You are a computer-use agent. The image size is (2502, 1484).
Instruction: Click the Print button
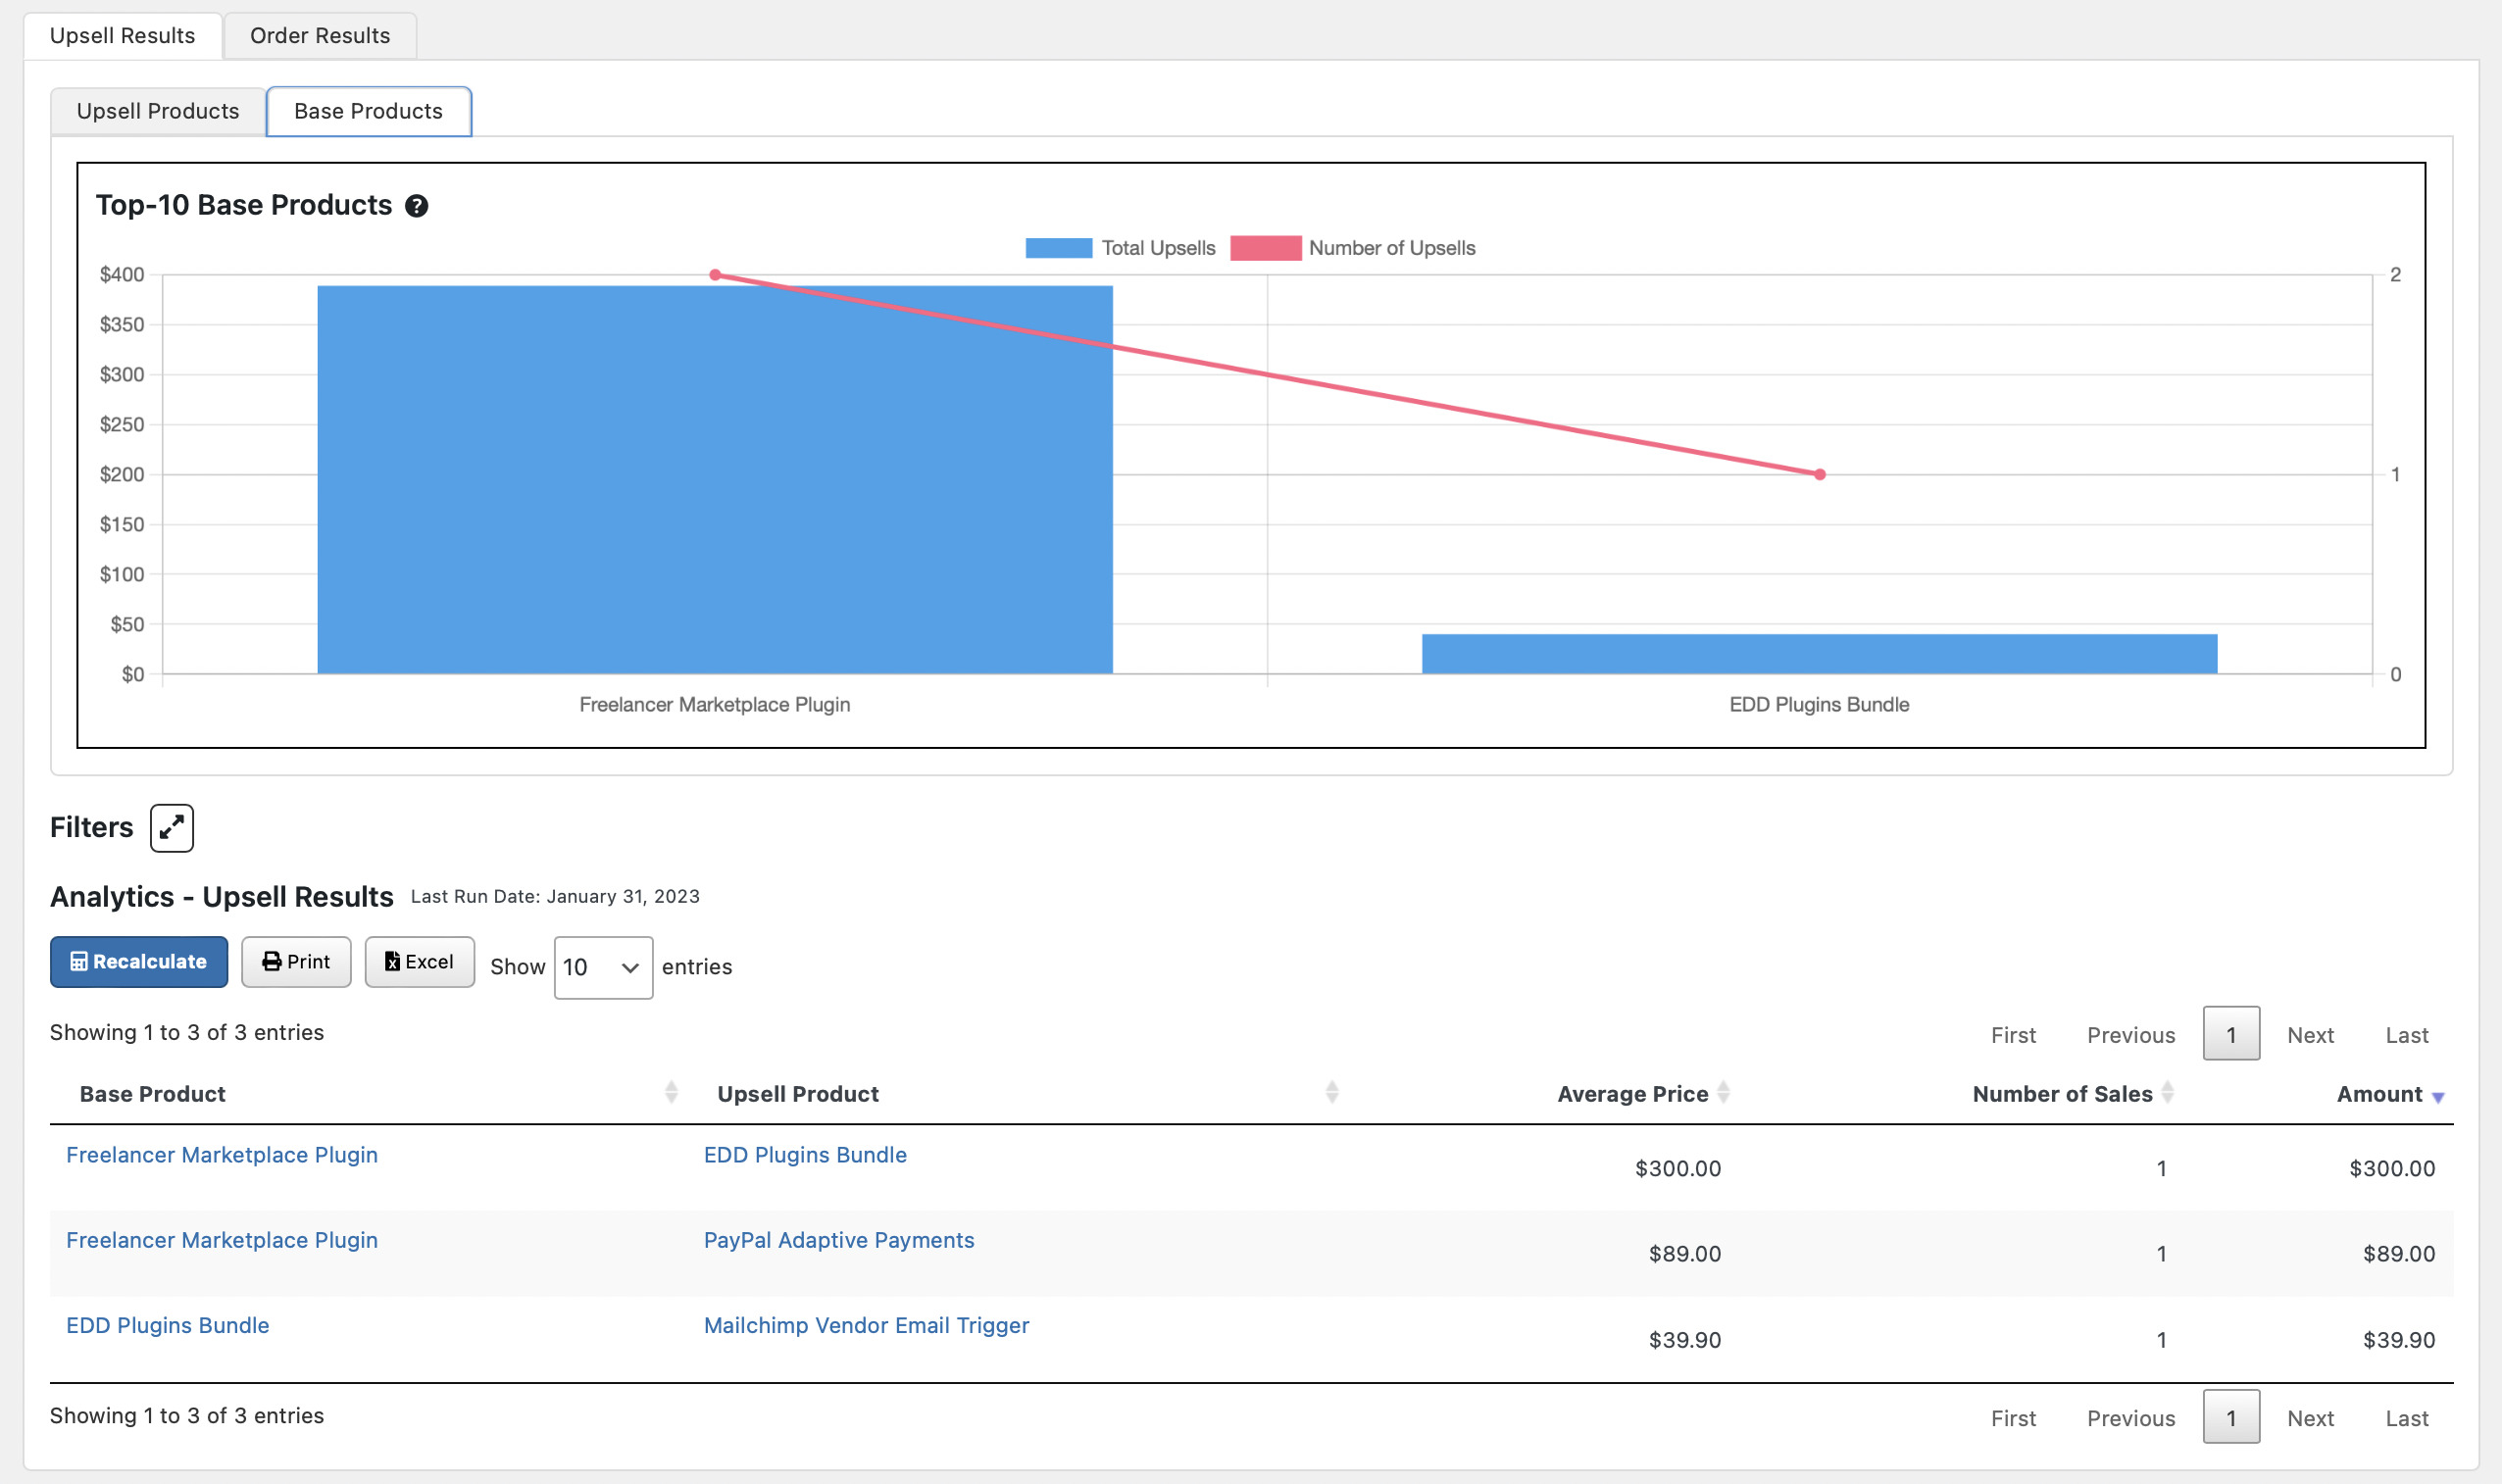(296, 962)
